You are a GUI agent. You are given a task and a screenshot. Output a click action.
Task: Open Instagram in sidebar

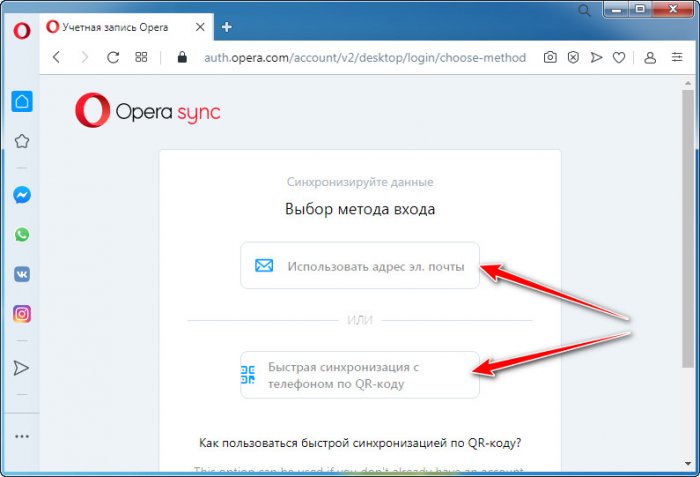(22, 314)
